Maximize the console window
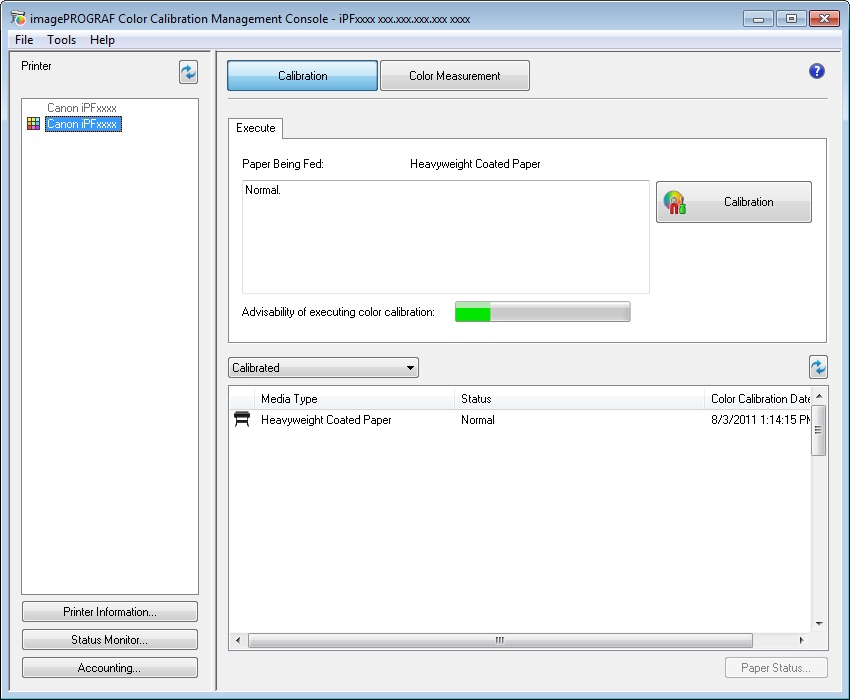This screenshot has height=700, width=850. click(x=791, y=19)
